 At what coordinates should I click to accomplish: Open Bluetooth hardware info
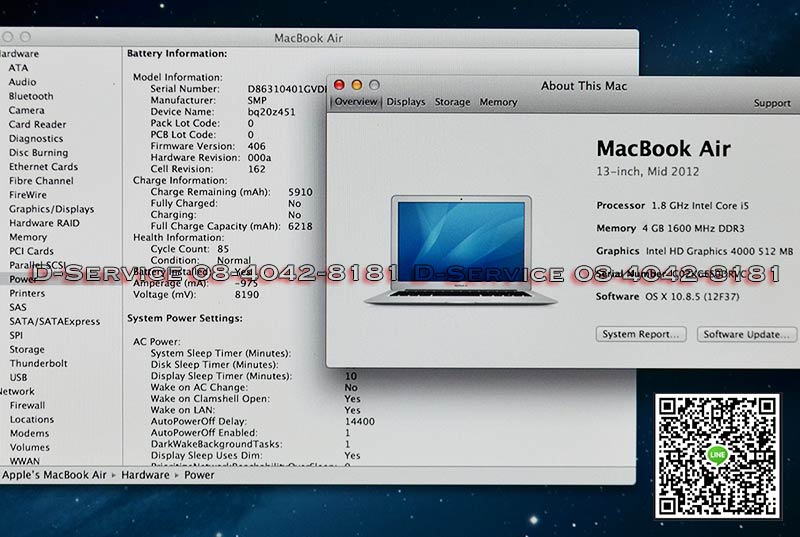pos(31,96)
